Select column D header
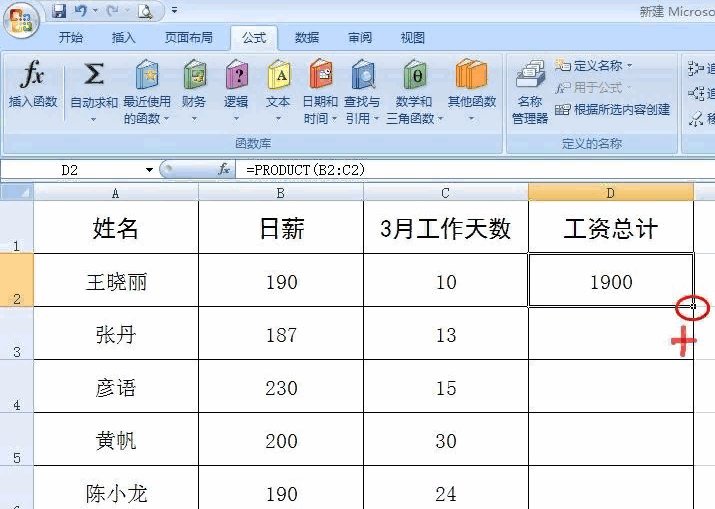This screenshot has width=715, height=509. [611, 193]
